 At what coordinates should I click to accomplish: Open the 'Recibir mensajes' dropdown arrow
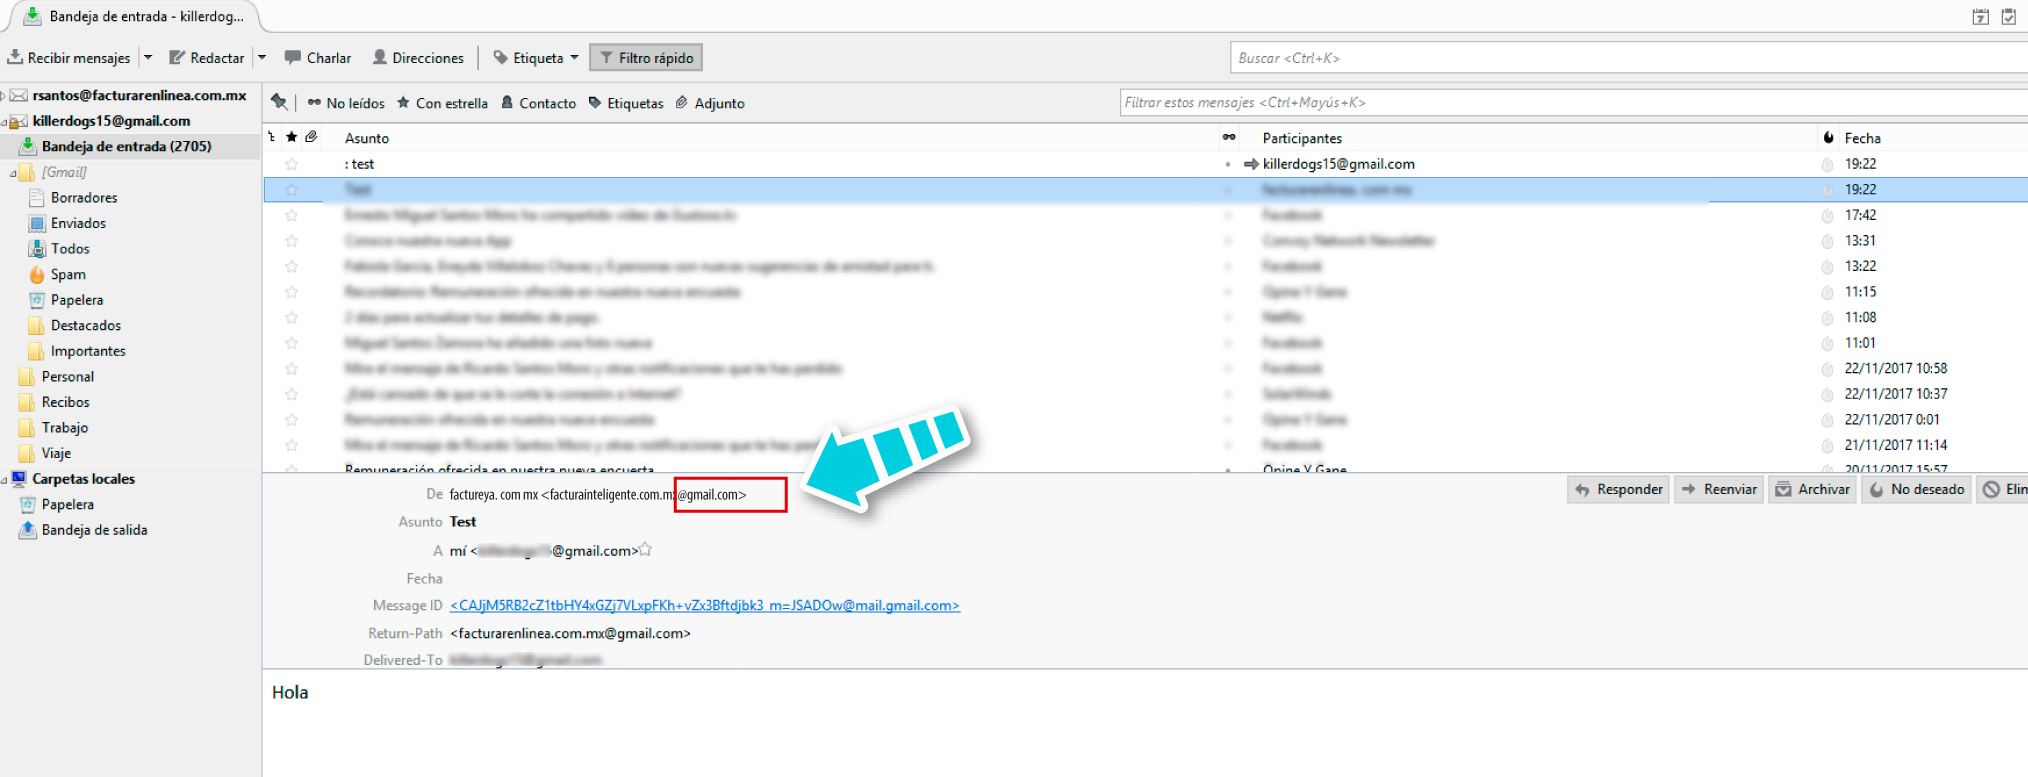tap(148, 58)
